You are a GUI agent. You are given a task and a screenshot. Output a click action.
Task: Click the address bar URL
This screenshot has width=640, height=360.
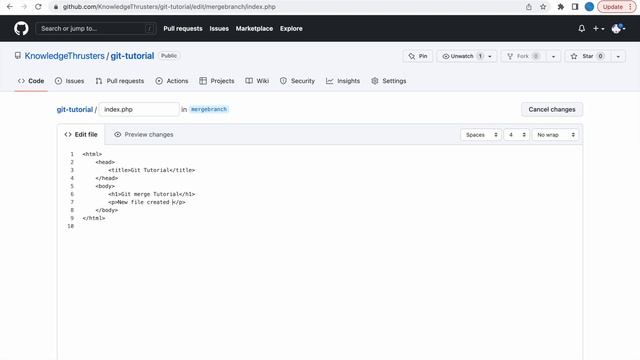169,7
